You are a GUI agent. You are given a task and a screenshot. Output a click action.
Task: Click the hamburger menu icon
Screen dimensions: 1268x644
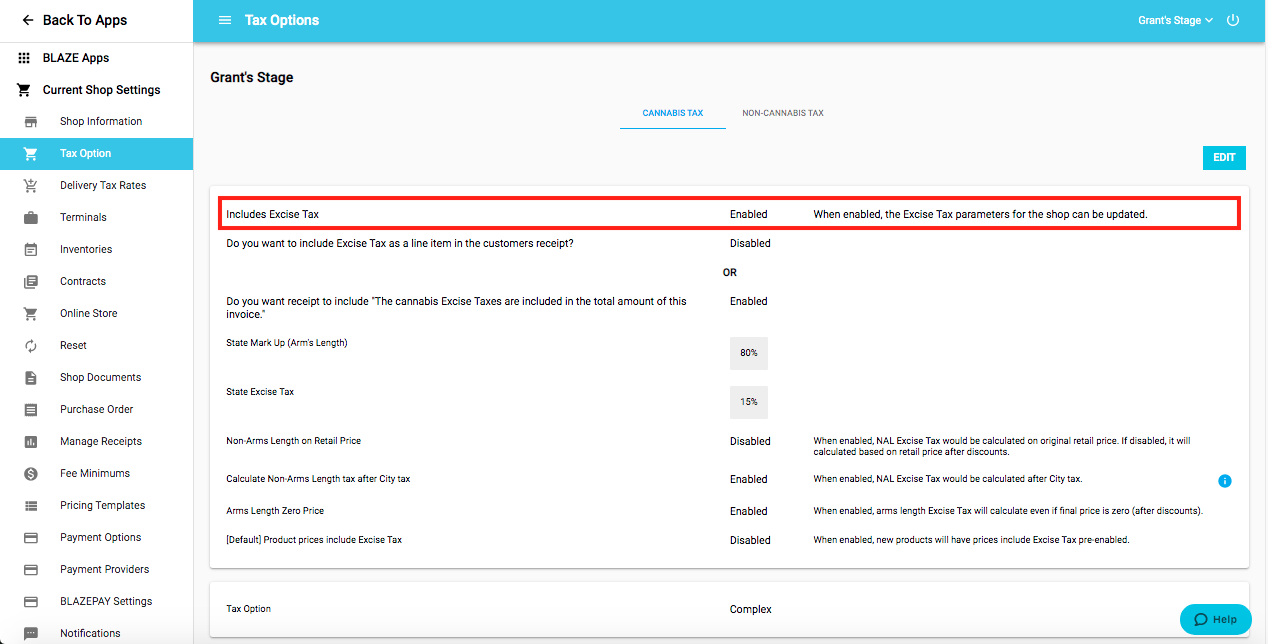(x=225, y=20)
